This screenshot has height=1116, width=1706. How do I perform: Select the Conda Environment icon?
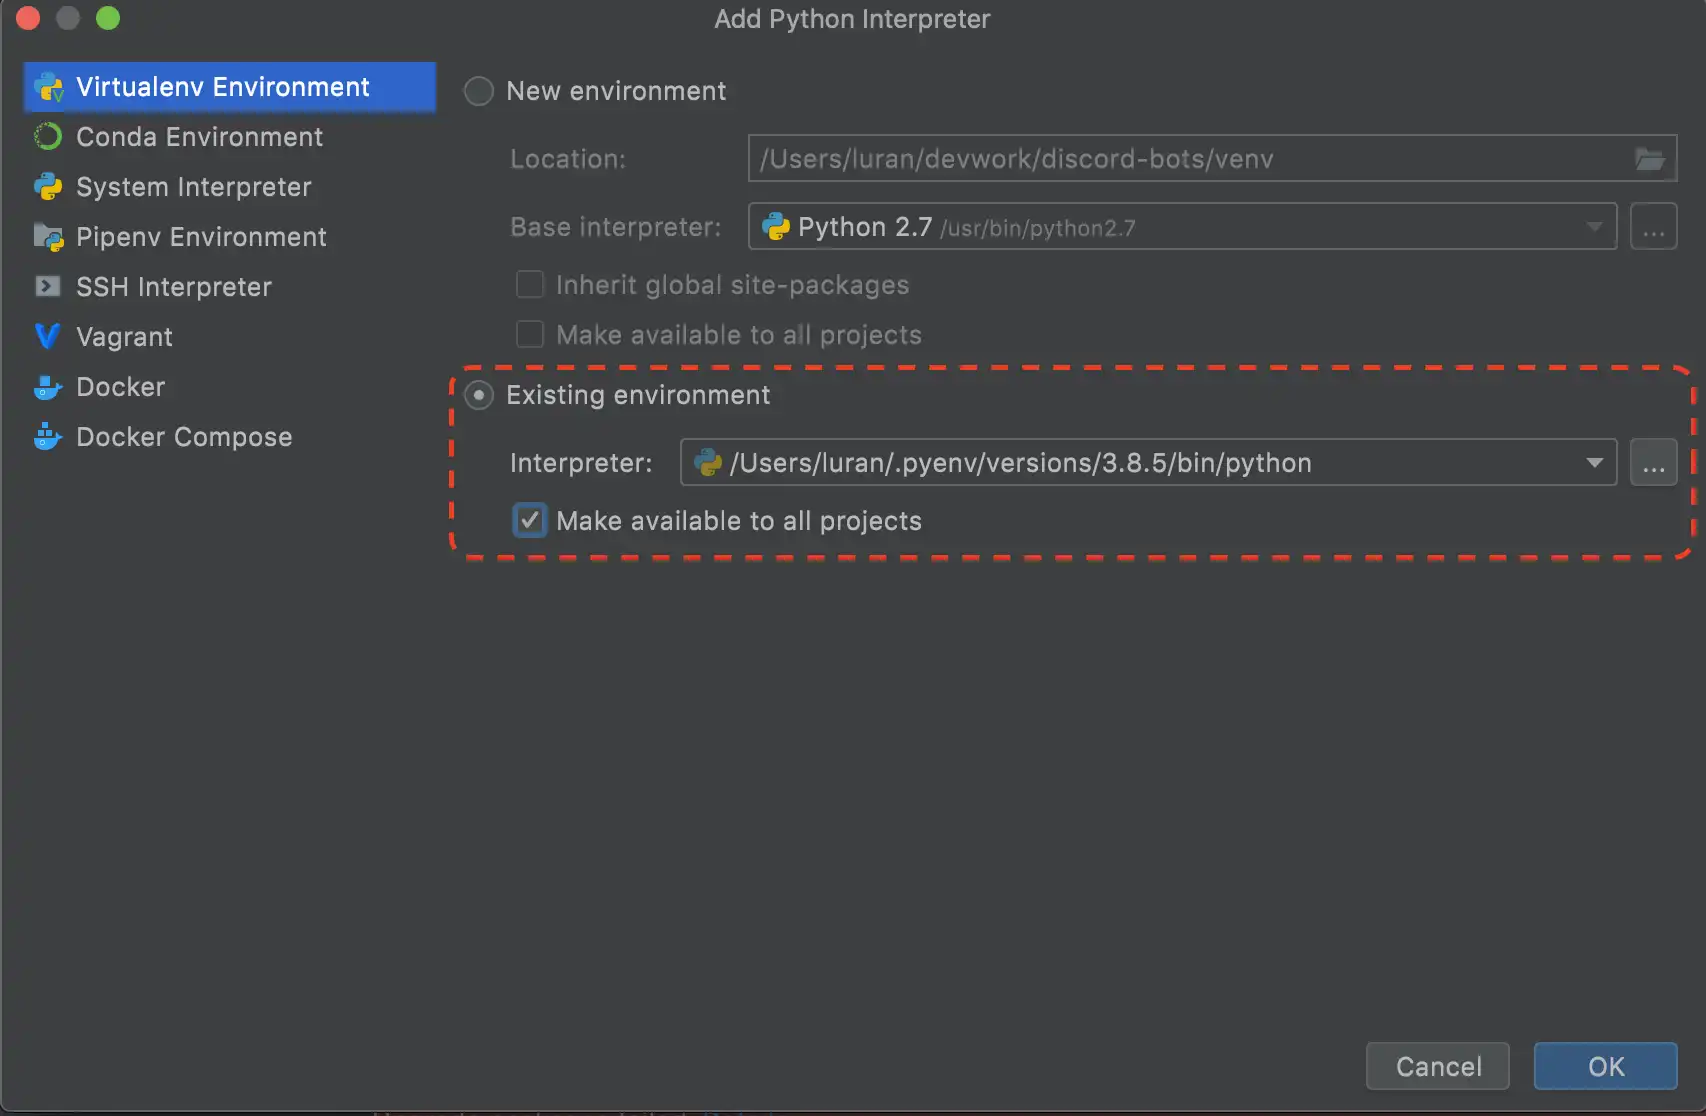pyautogui.click(x=47, y=137)
